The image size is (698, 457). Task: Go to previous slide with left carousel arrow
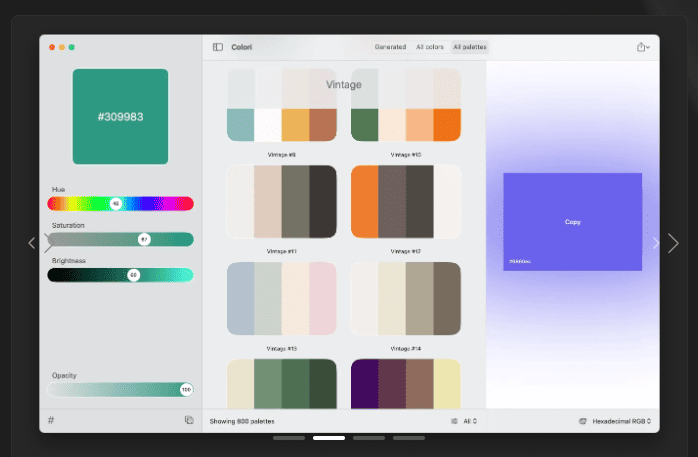click(32, 243)
